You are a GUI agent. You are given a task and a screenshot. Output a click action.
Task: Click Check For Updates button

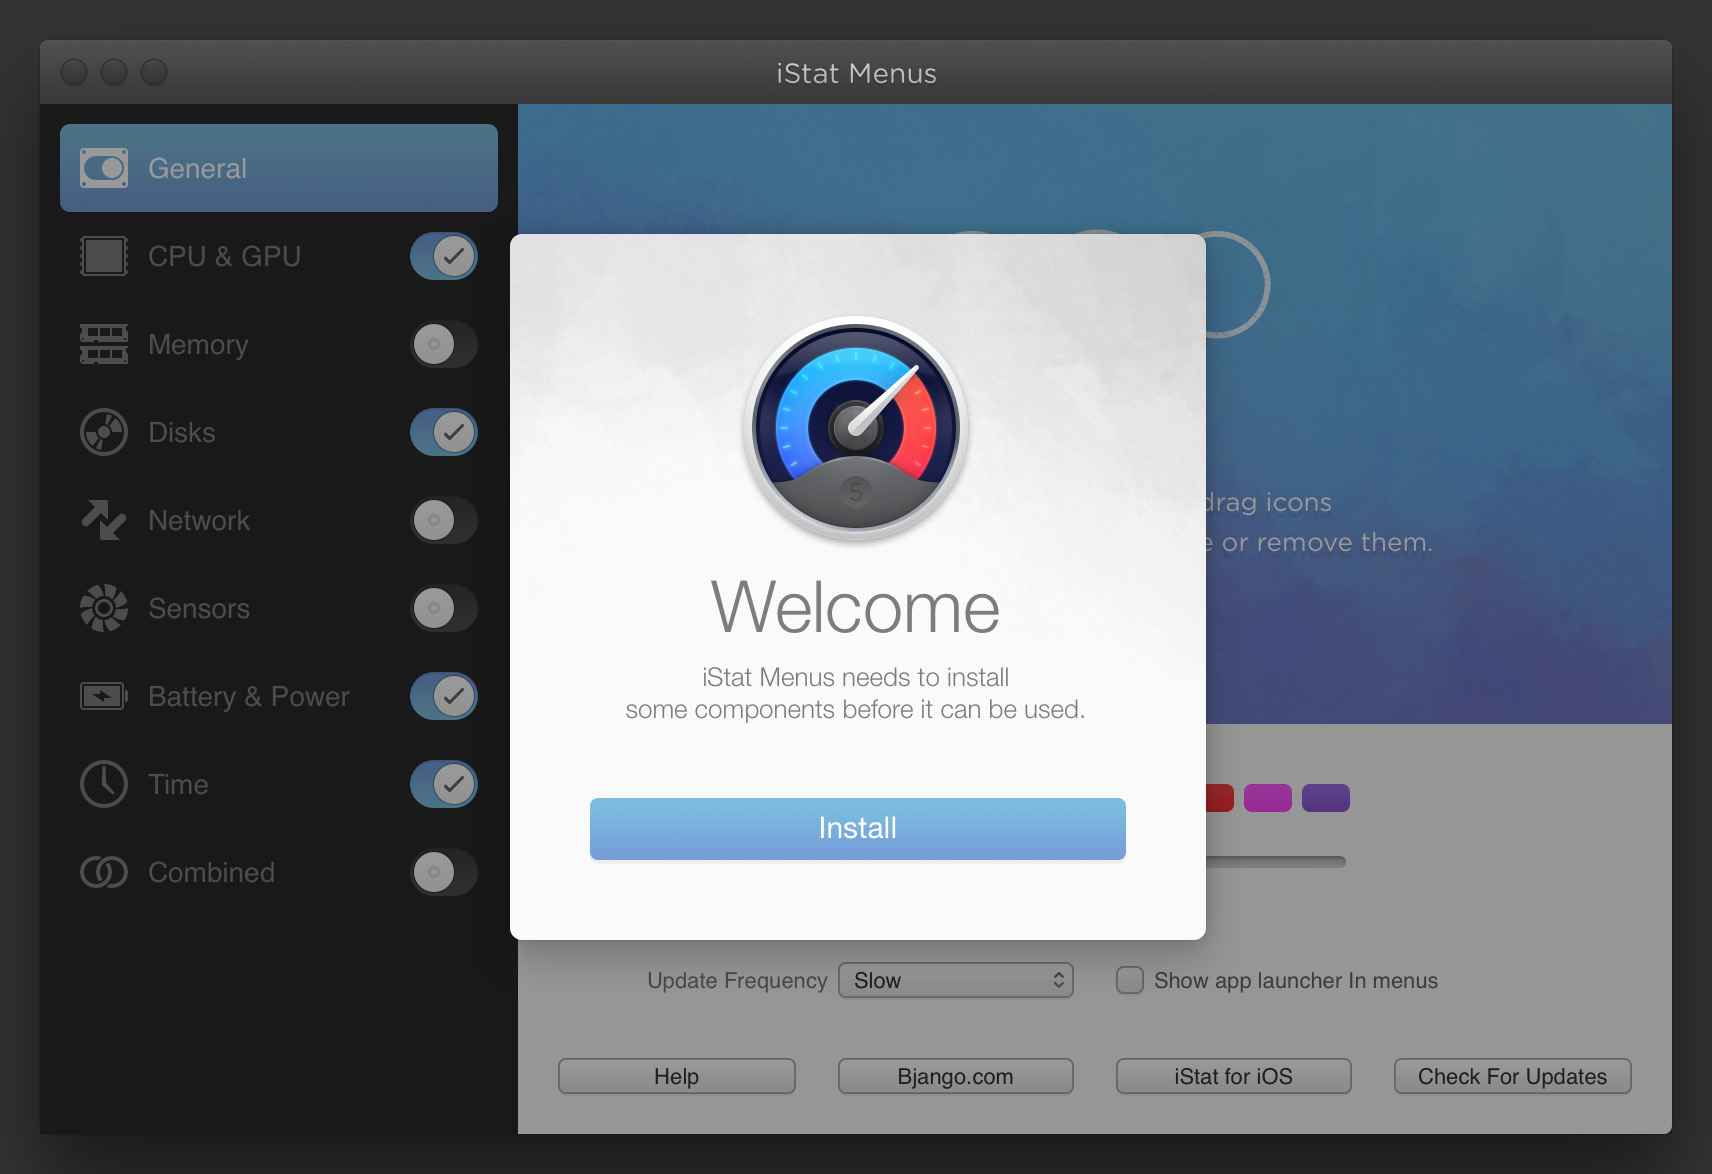[x=1513, y=1076]
